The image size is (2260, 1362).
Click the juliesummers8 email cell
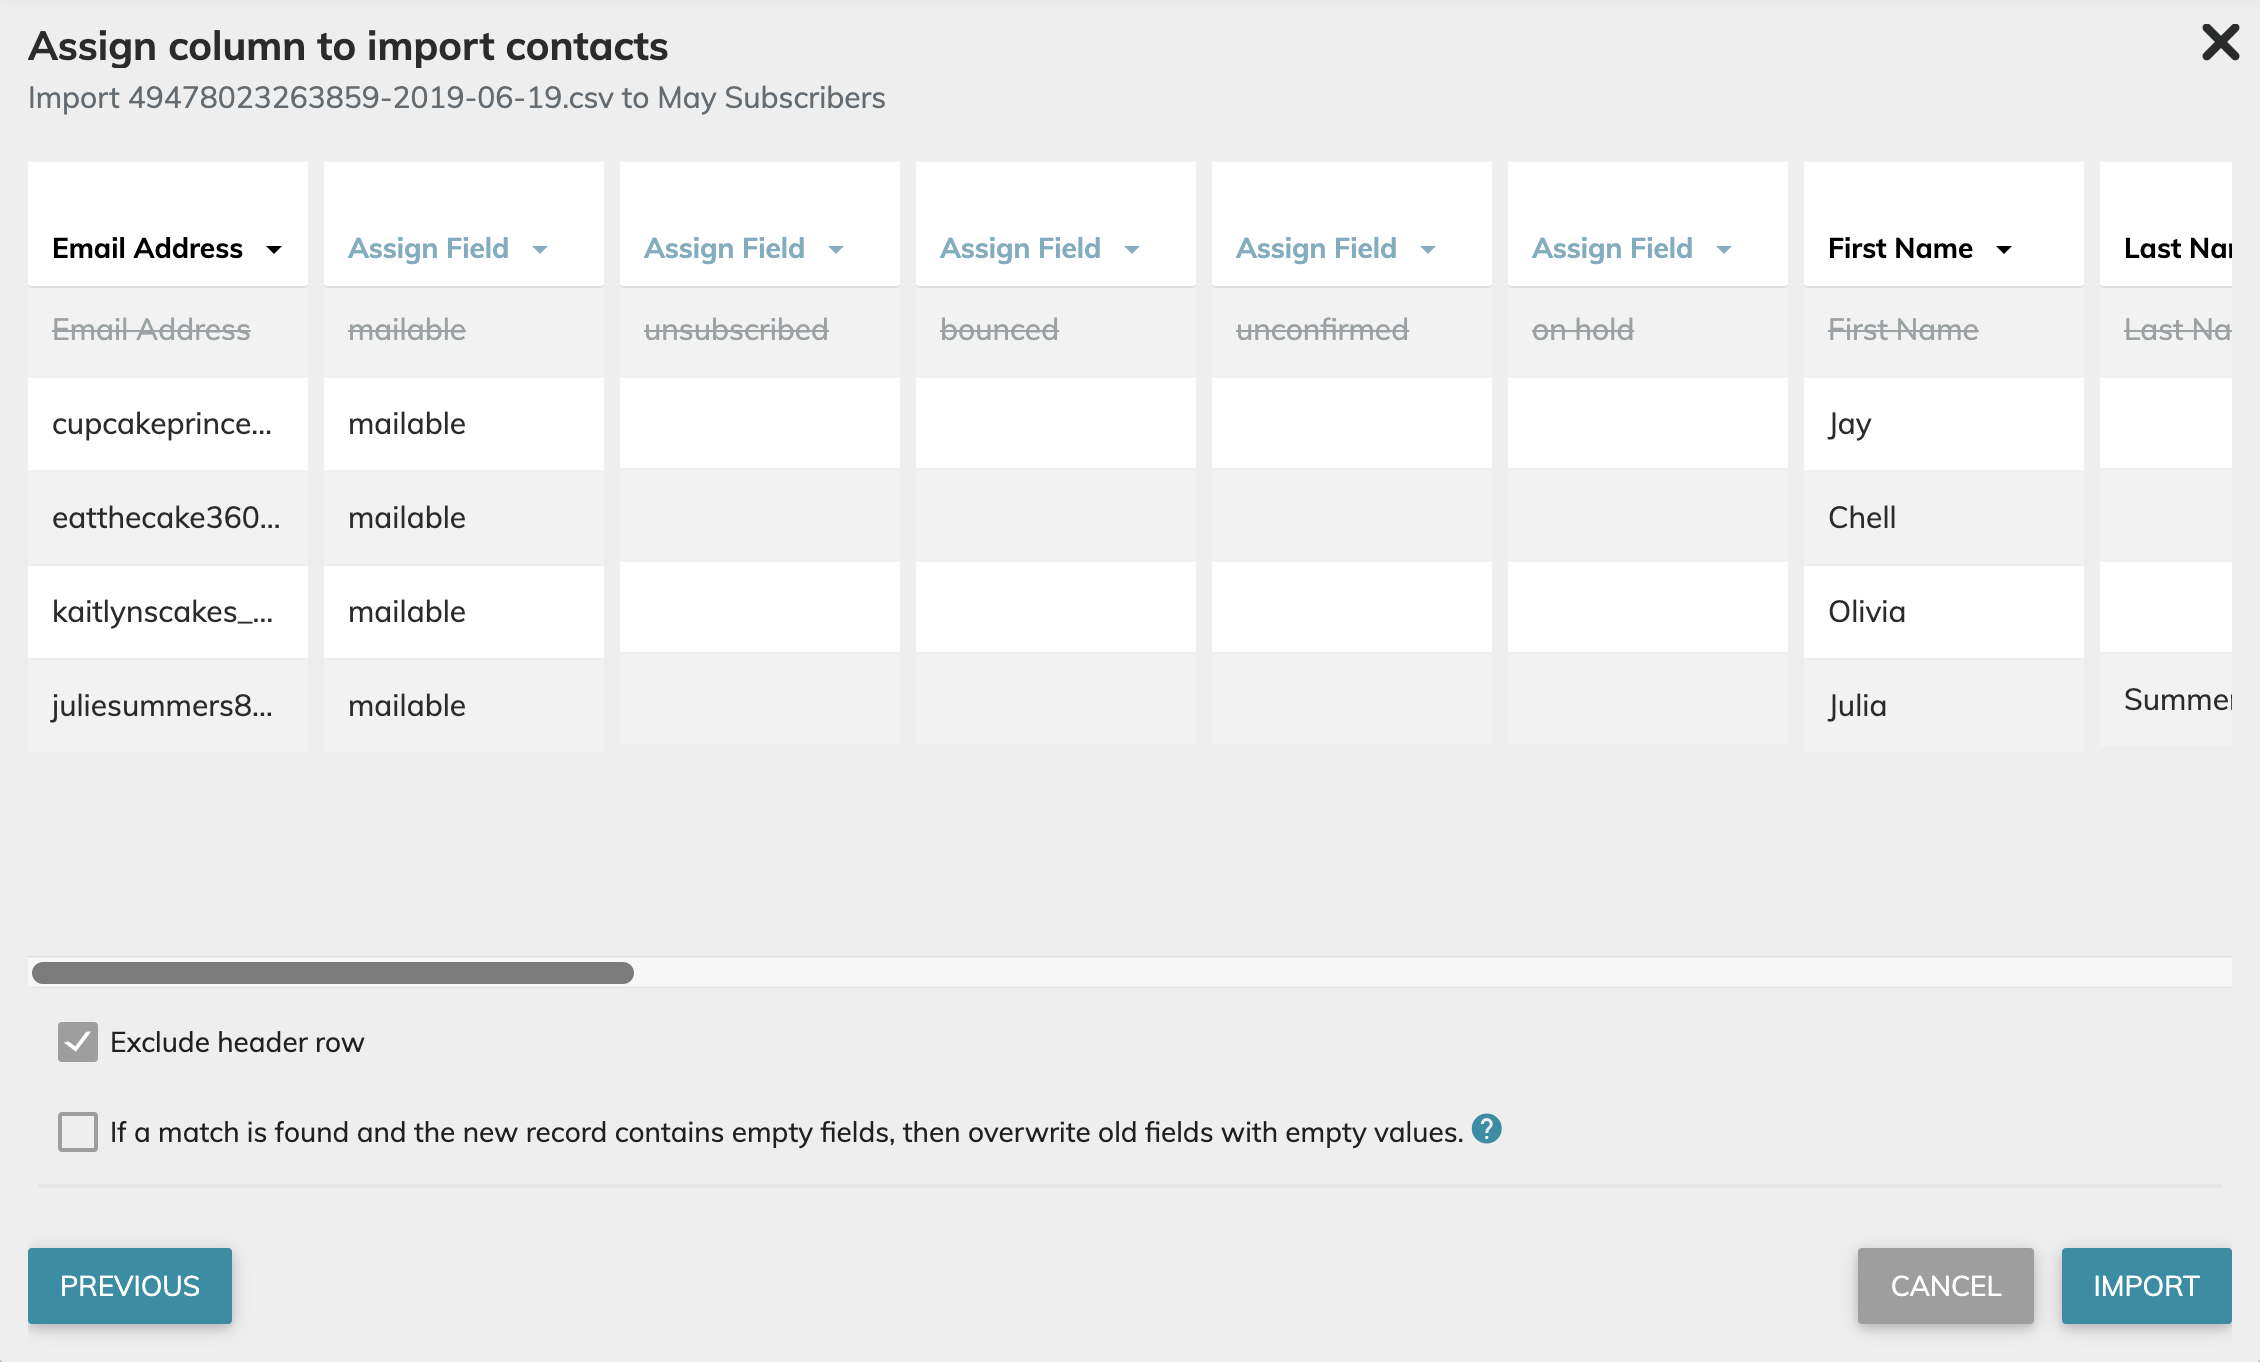coord(162,706)
